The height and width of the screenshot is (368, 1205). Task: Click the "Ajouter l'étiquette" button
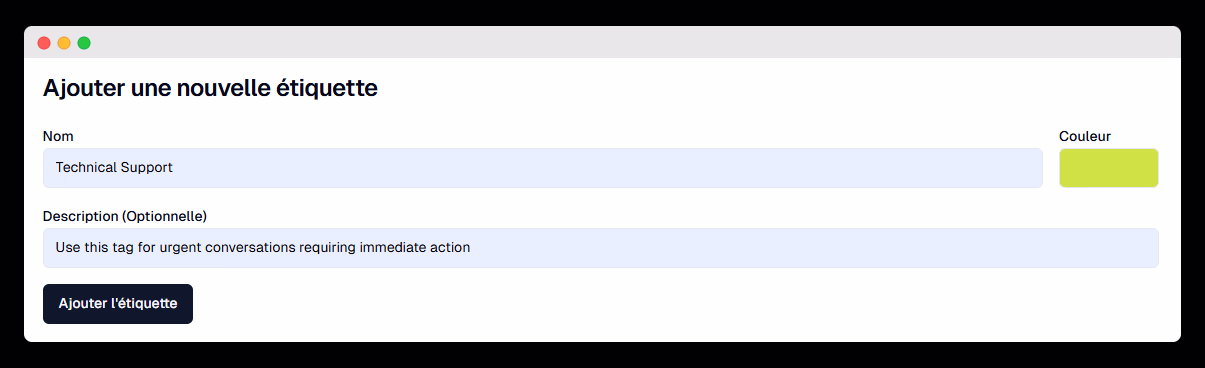pyautogui.click(x=118, y=304)
